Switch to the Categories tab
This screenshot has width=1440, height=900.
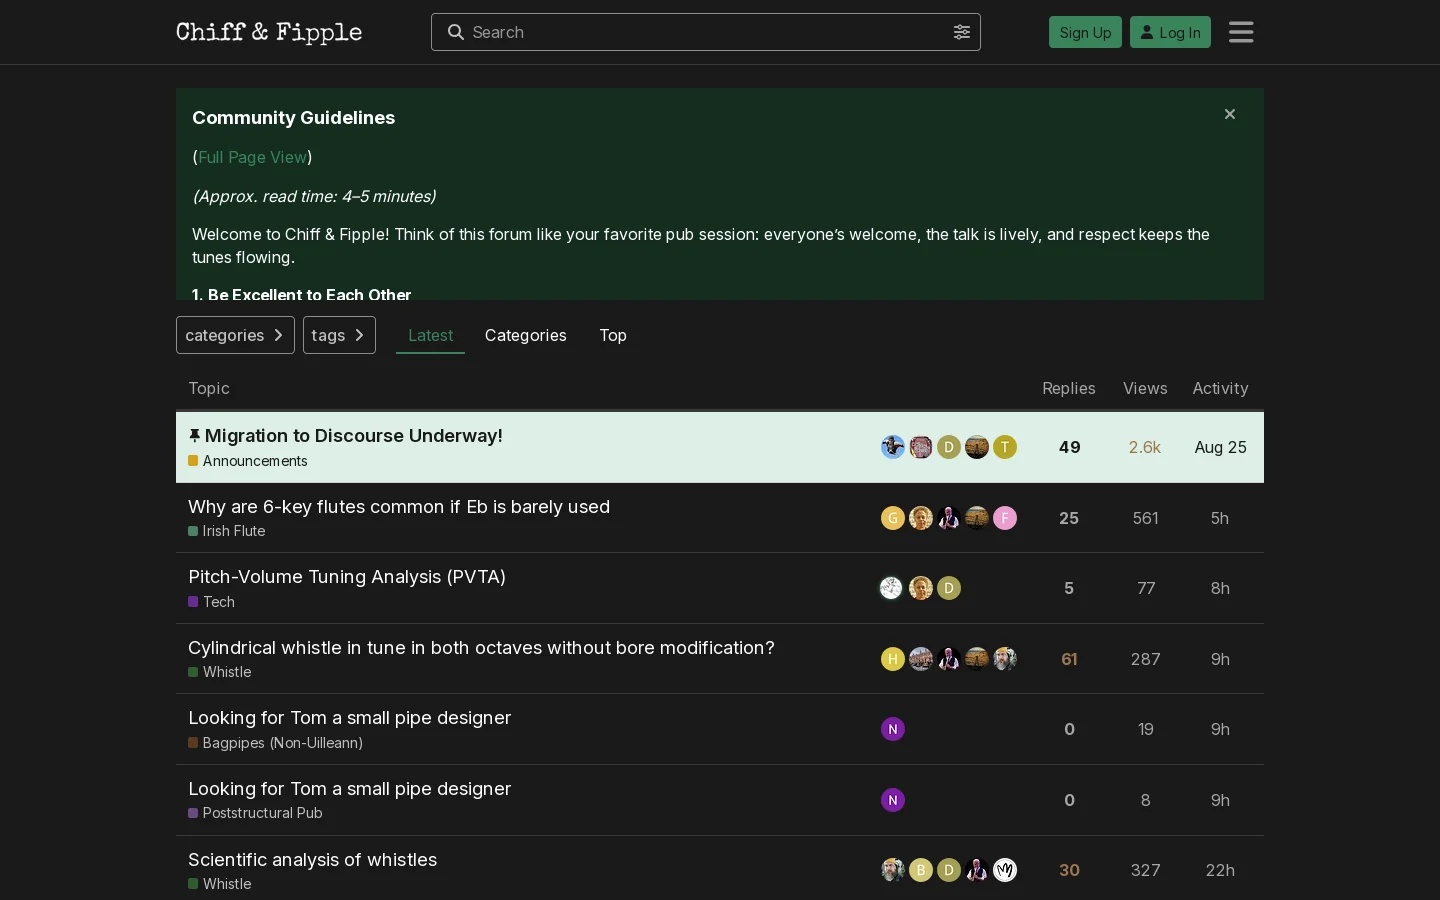(x=526, y=335)
